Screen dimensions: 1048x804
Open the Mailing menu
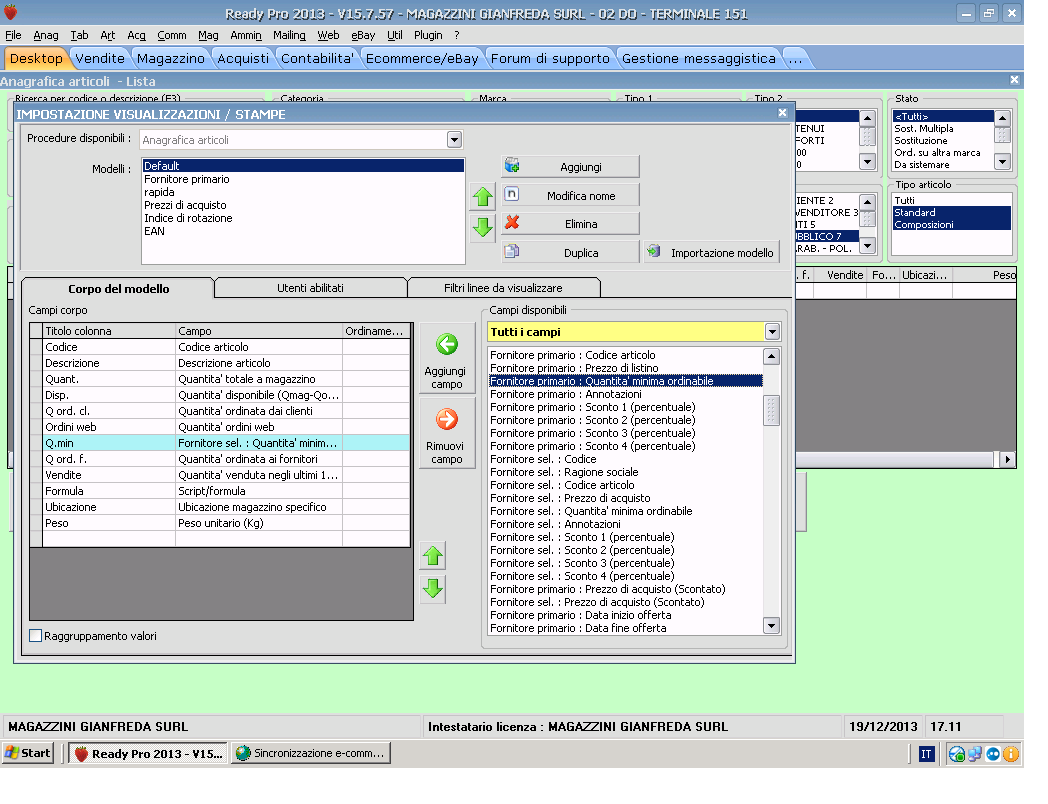289,35
